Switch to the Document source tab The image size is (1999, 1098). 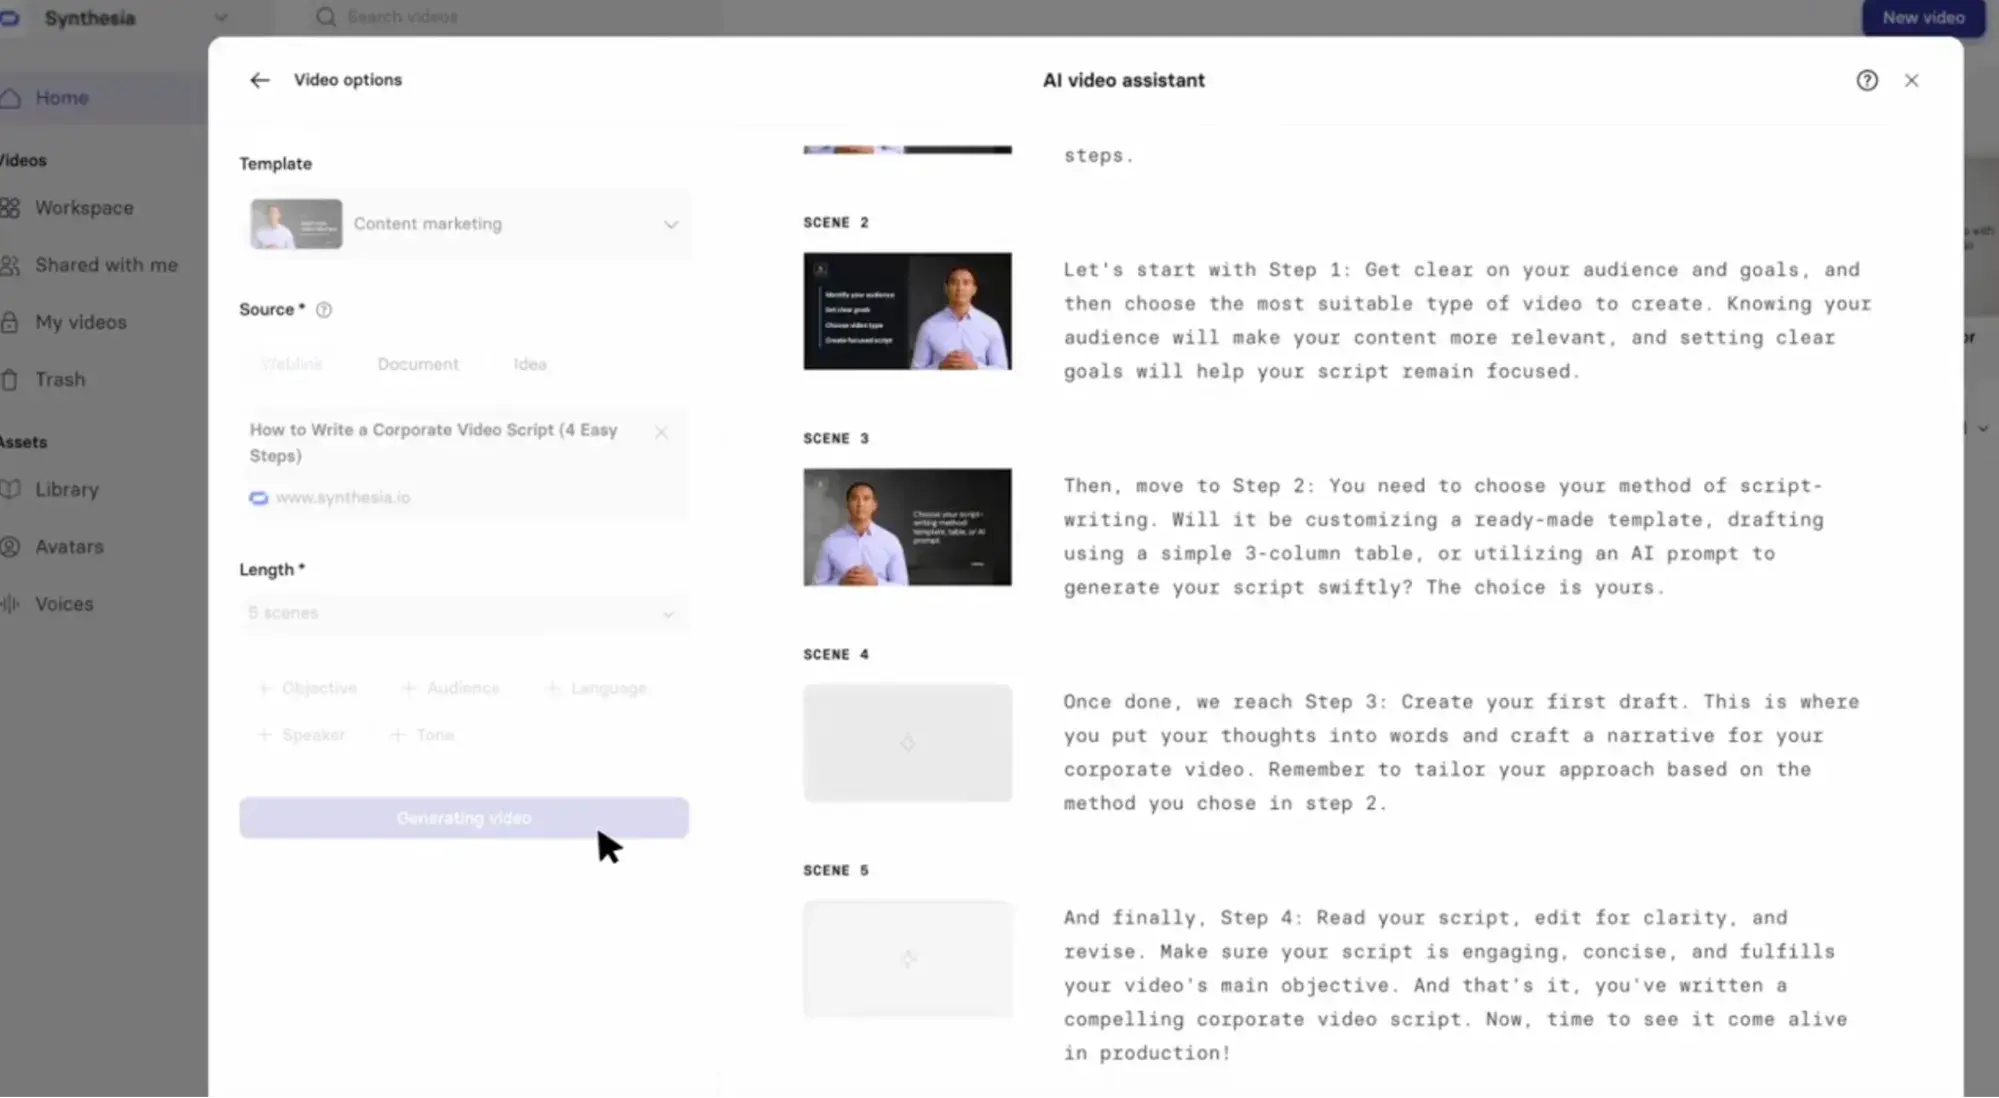tap(418, 364)
